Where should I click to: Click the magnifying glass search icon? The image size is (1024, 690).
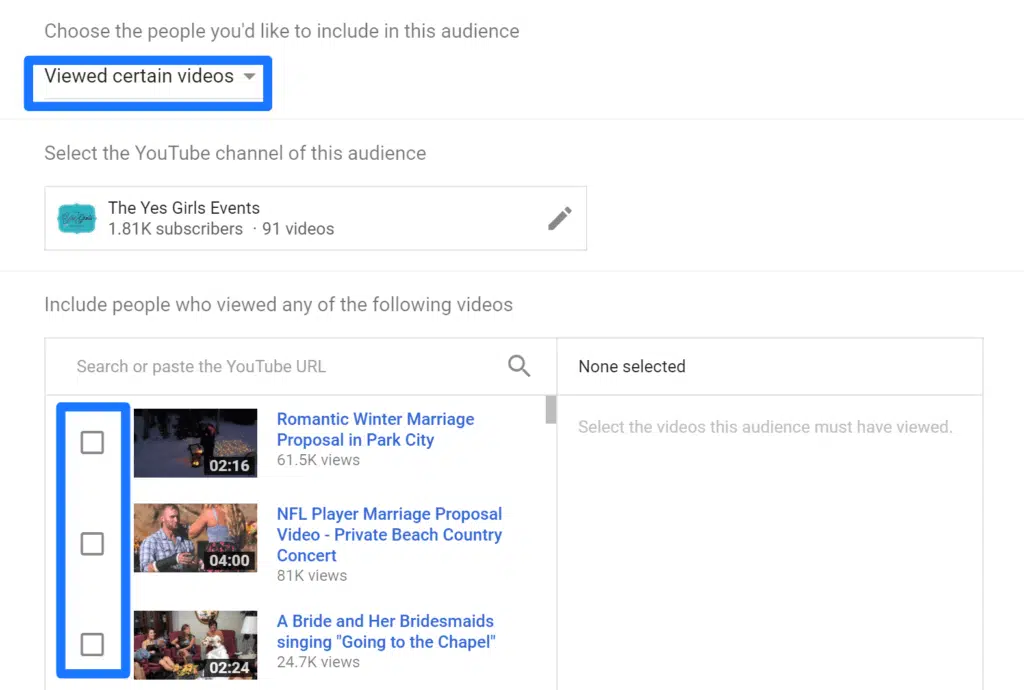(519, 366)
